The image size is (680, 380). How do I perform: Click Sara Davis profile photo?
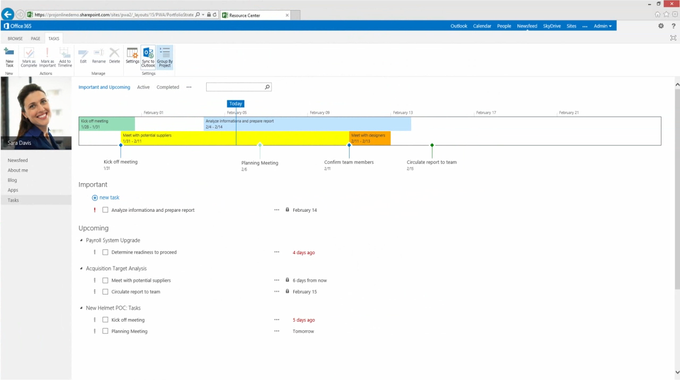pyautogui.click(x=36, y=113)
